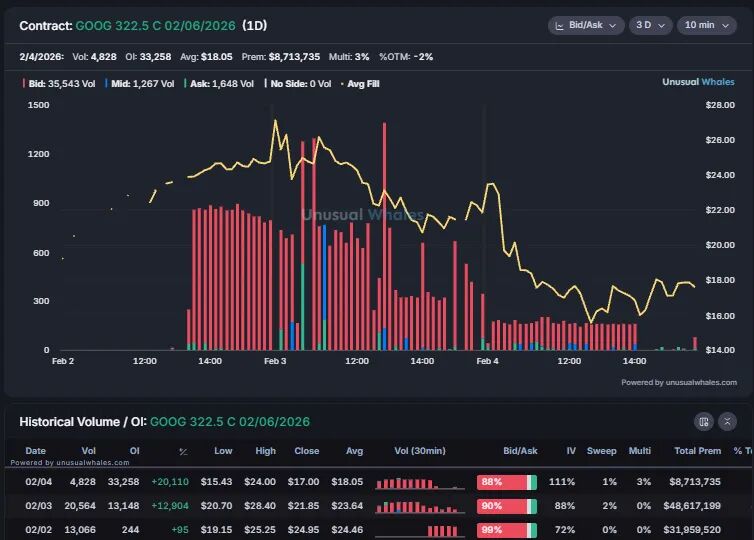This screenshot has height=540, width=754.
Task: Click the 88% bid/ask bar for 02/04
Action: (x=506, y=482)
